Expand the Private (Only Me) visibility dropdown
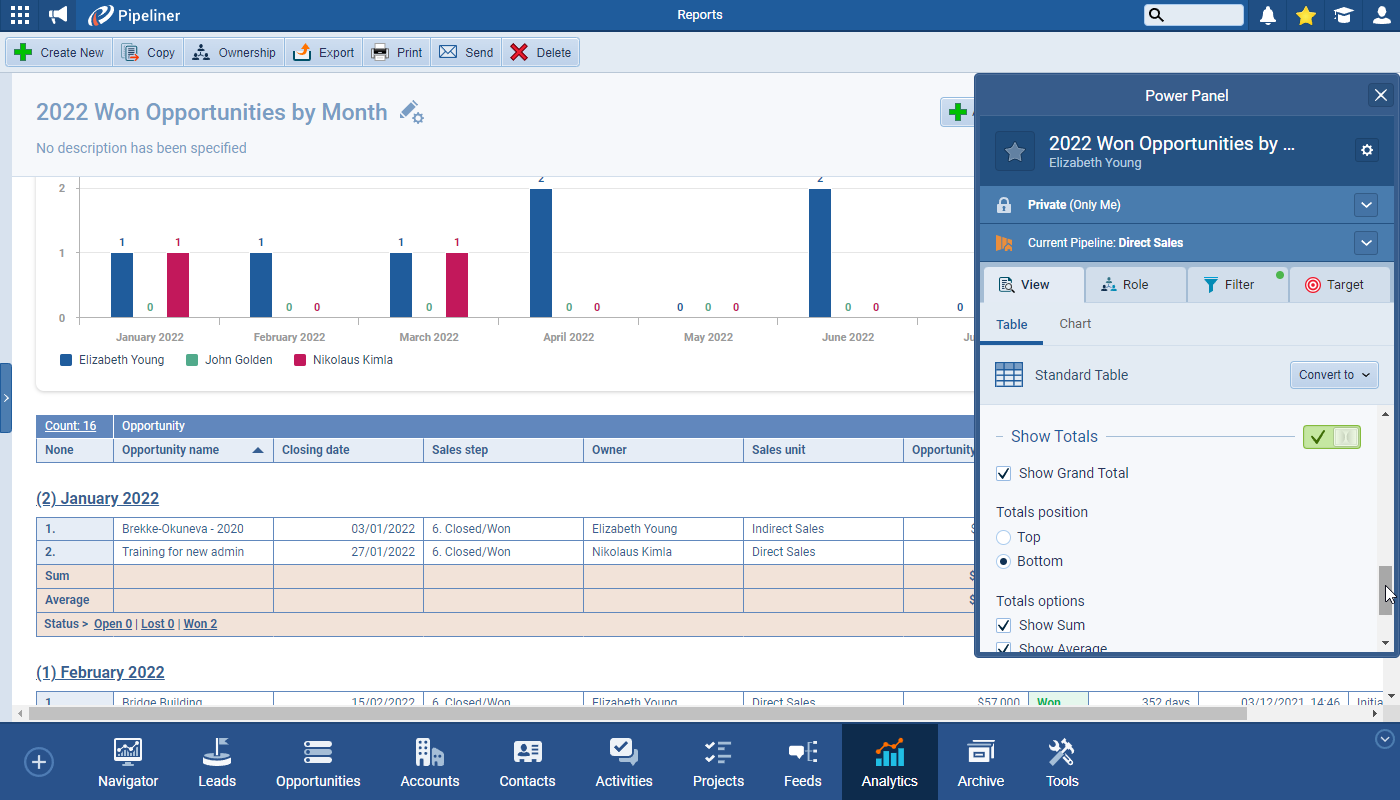Screen dimensions: 1400x800 click(1366, 204)
